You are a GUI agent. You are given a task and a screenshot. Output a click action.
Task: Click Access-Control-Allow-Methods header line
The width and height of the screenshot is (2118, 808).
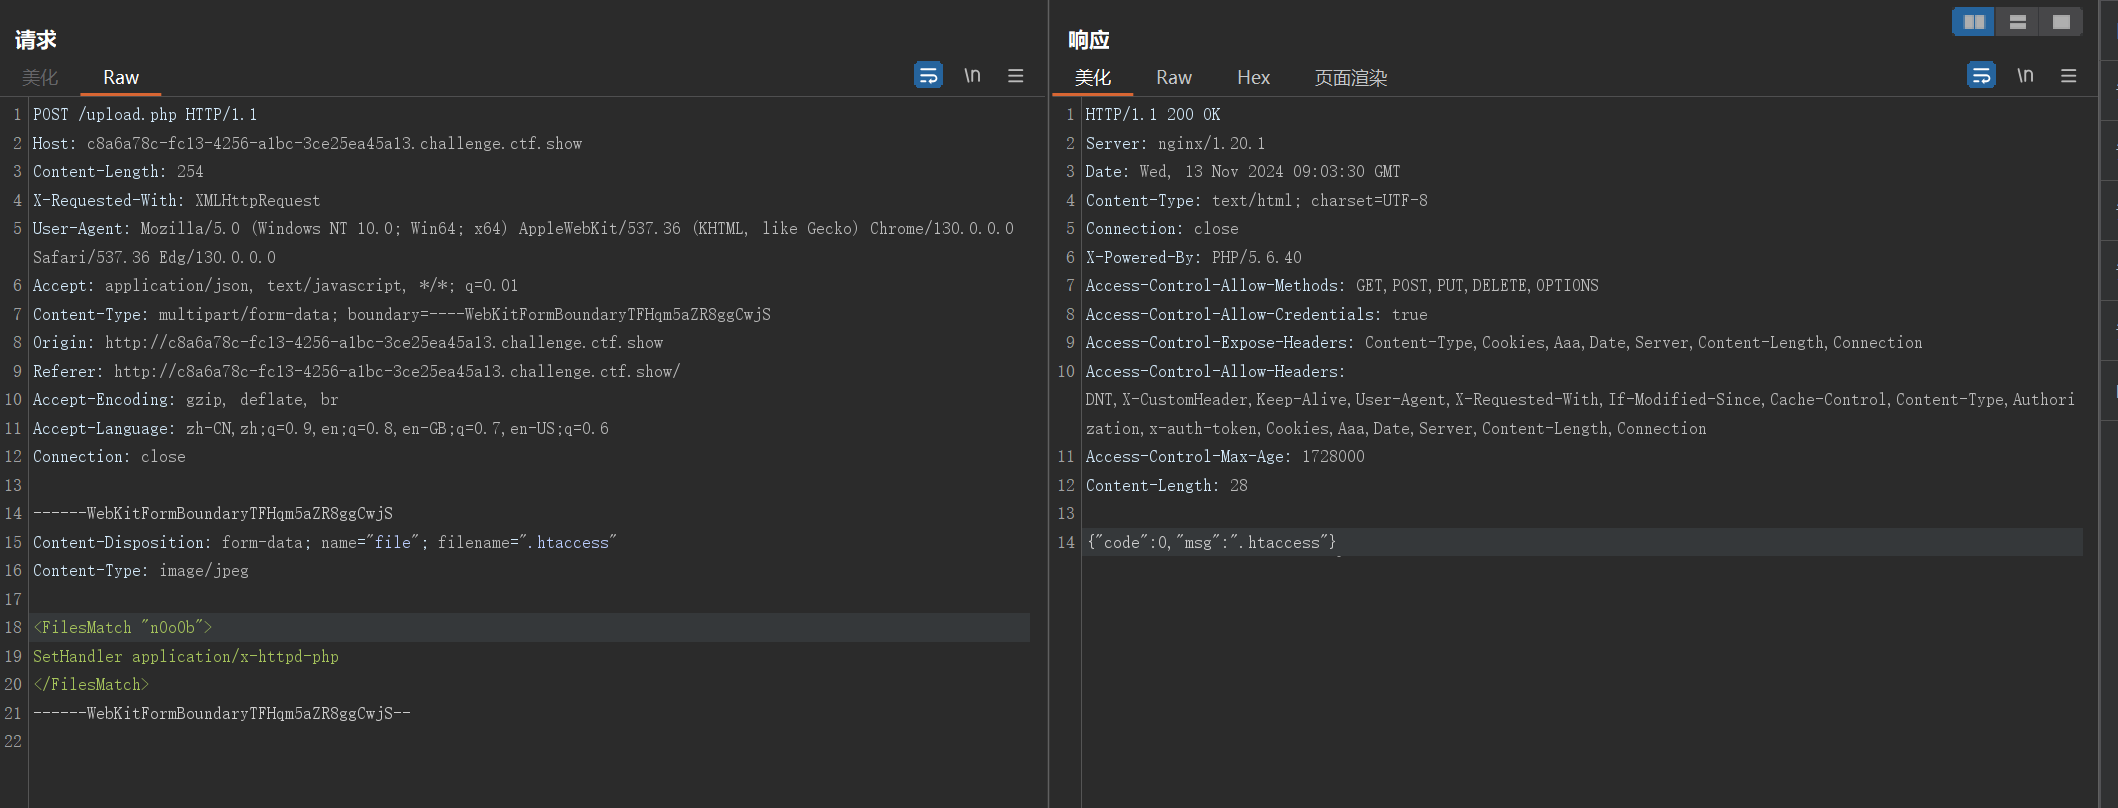click(x=1342, y=285)
